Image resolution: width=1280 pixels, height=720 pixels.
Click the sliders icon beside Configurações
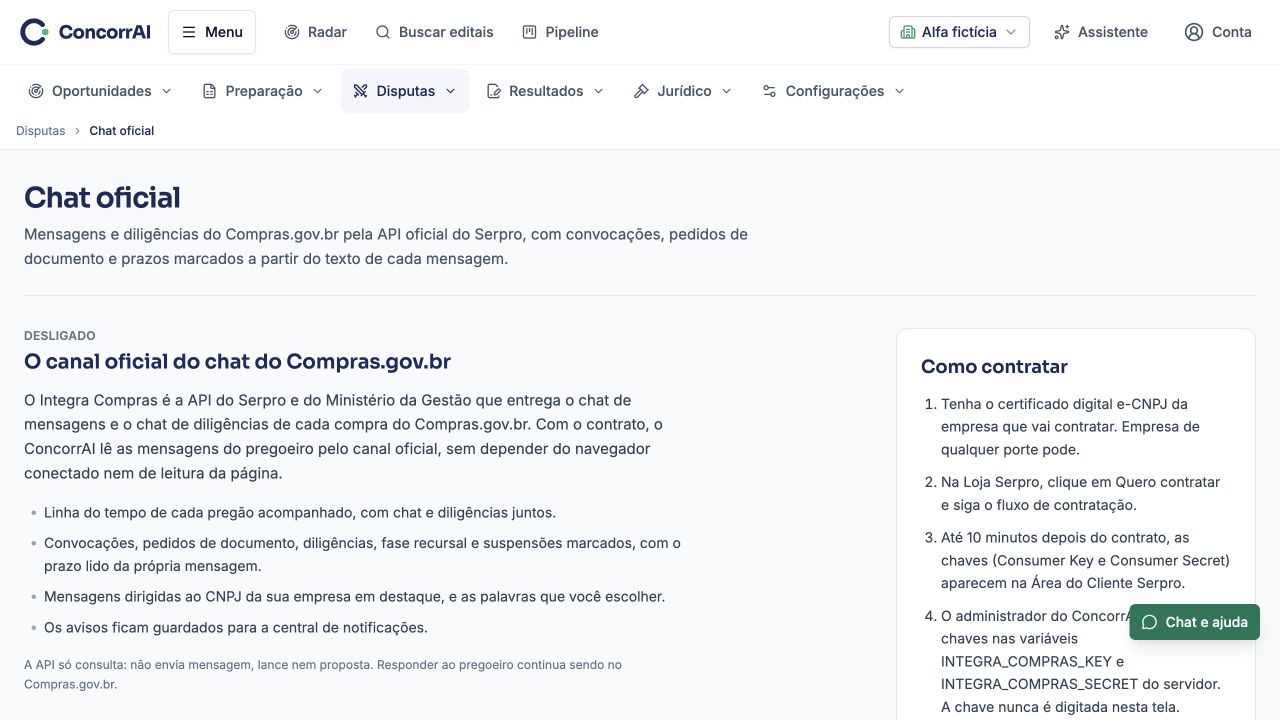click(x=770, y=91)
